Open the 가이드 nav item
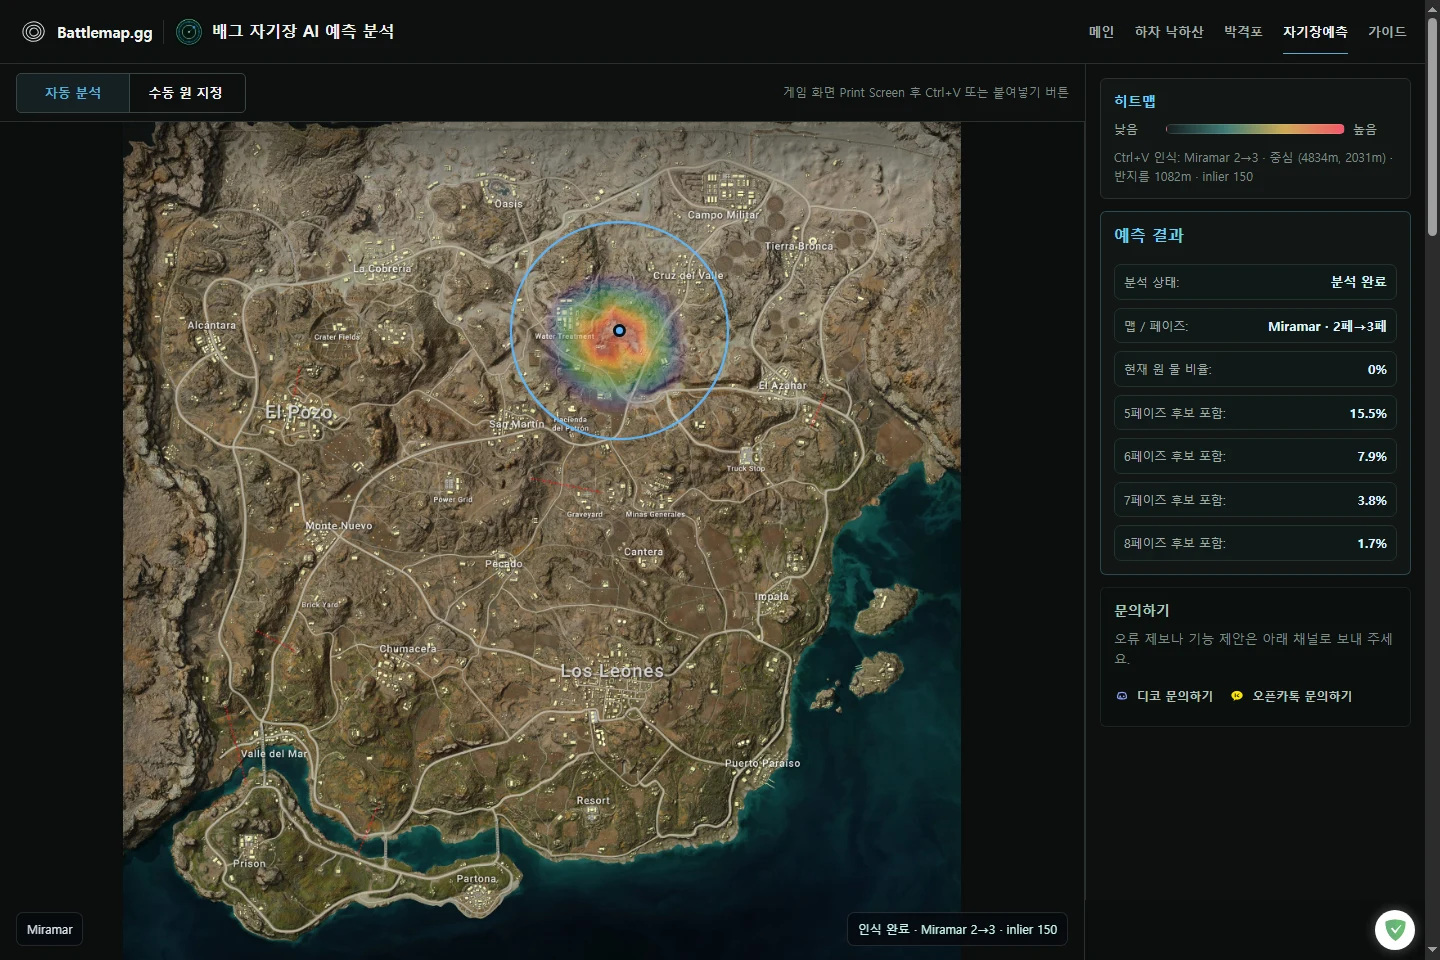Image resolution: width=1440 pixels, height=960 pixels. (x=1387, y=32)
